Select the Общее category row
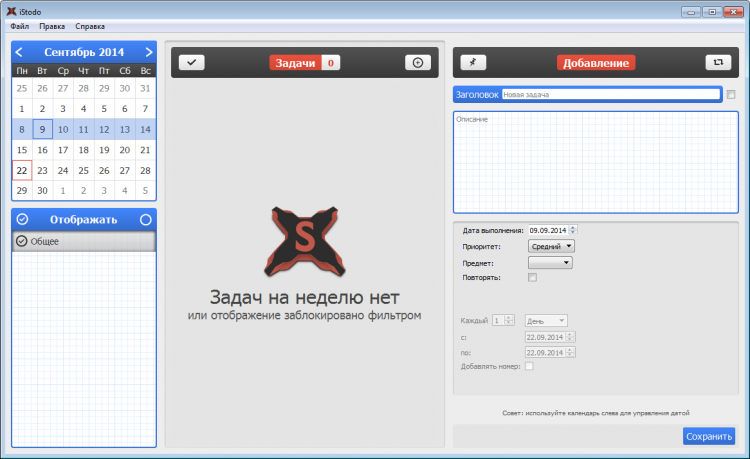Viewport: 750px width, 459px height. 84,241
